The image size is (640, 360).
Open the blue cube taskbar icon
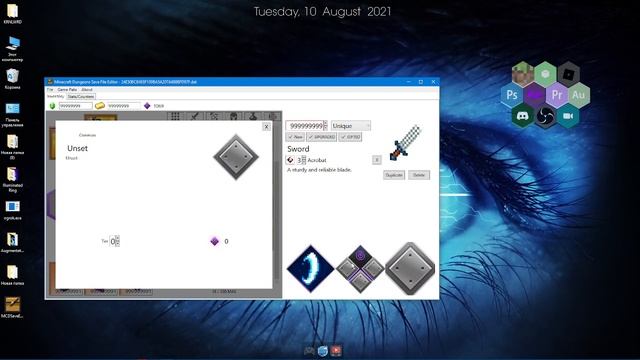click(323, 350)
